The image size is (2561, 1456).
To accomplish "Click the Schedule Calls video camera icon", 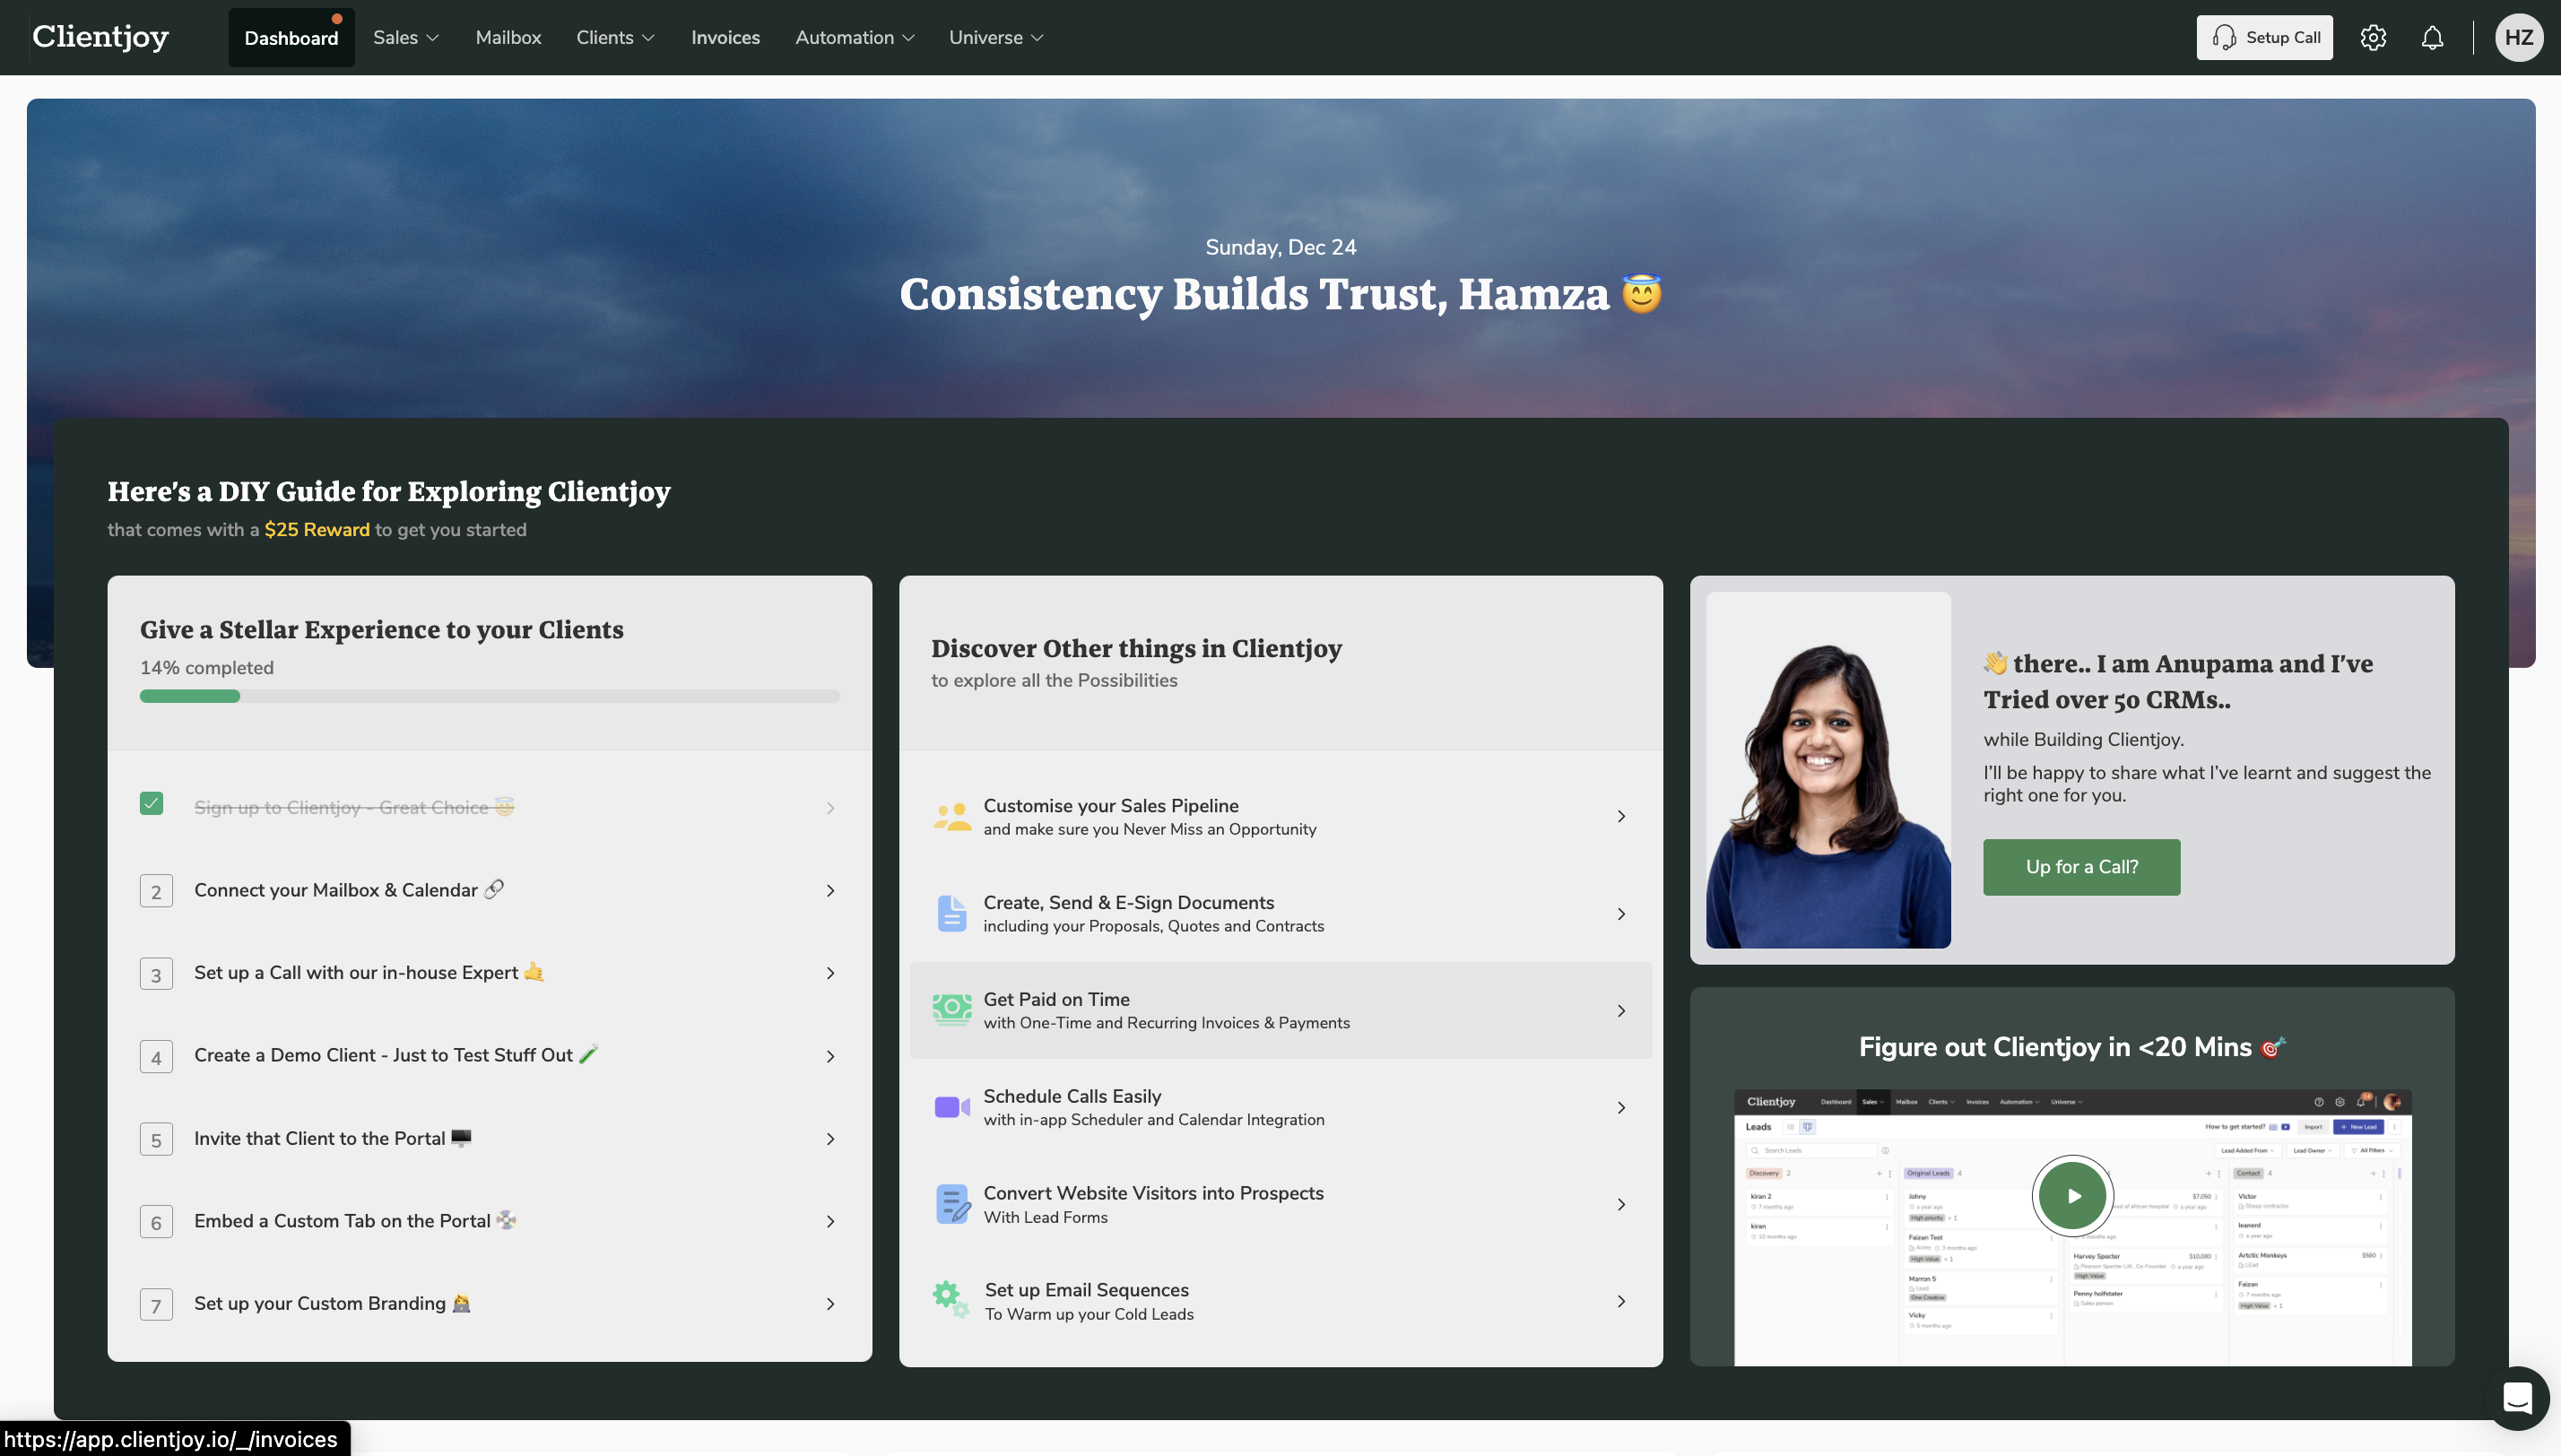I will pyautogui.click(x=951, y=1107).
